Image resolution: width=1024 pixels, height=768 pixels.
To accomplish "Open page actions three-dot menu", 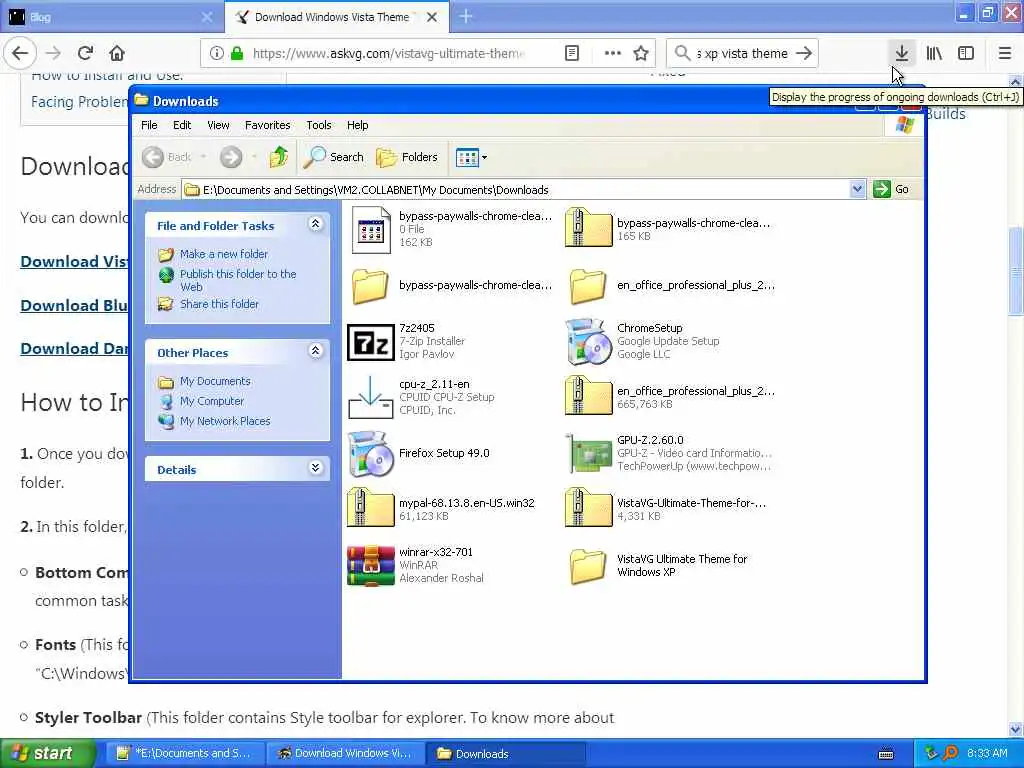I will pyautogui.click(x=612, y=54).
